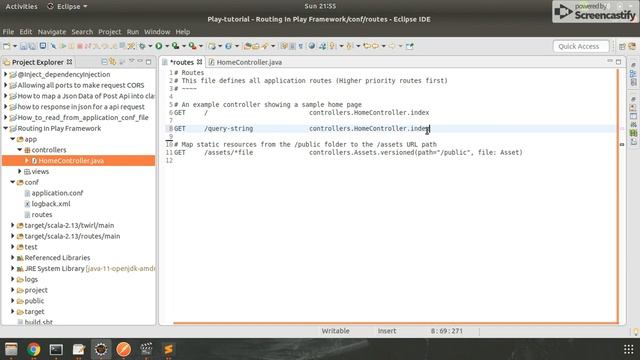Collapse the Routing In Play Framework project
Screen dimensions: 640x360
[6, 128]
